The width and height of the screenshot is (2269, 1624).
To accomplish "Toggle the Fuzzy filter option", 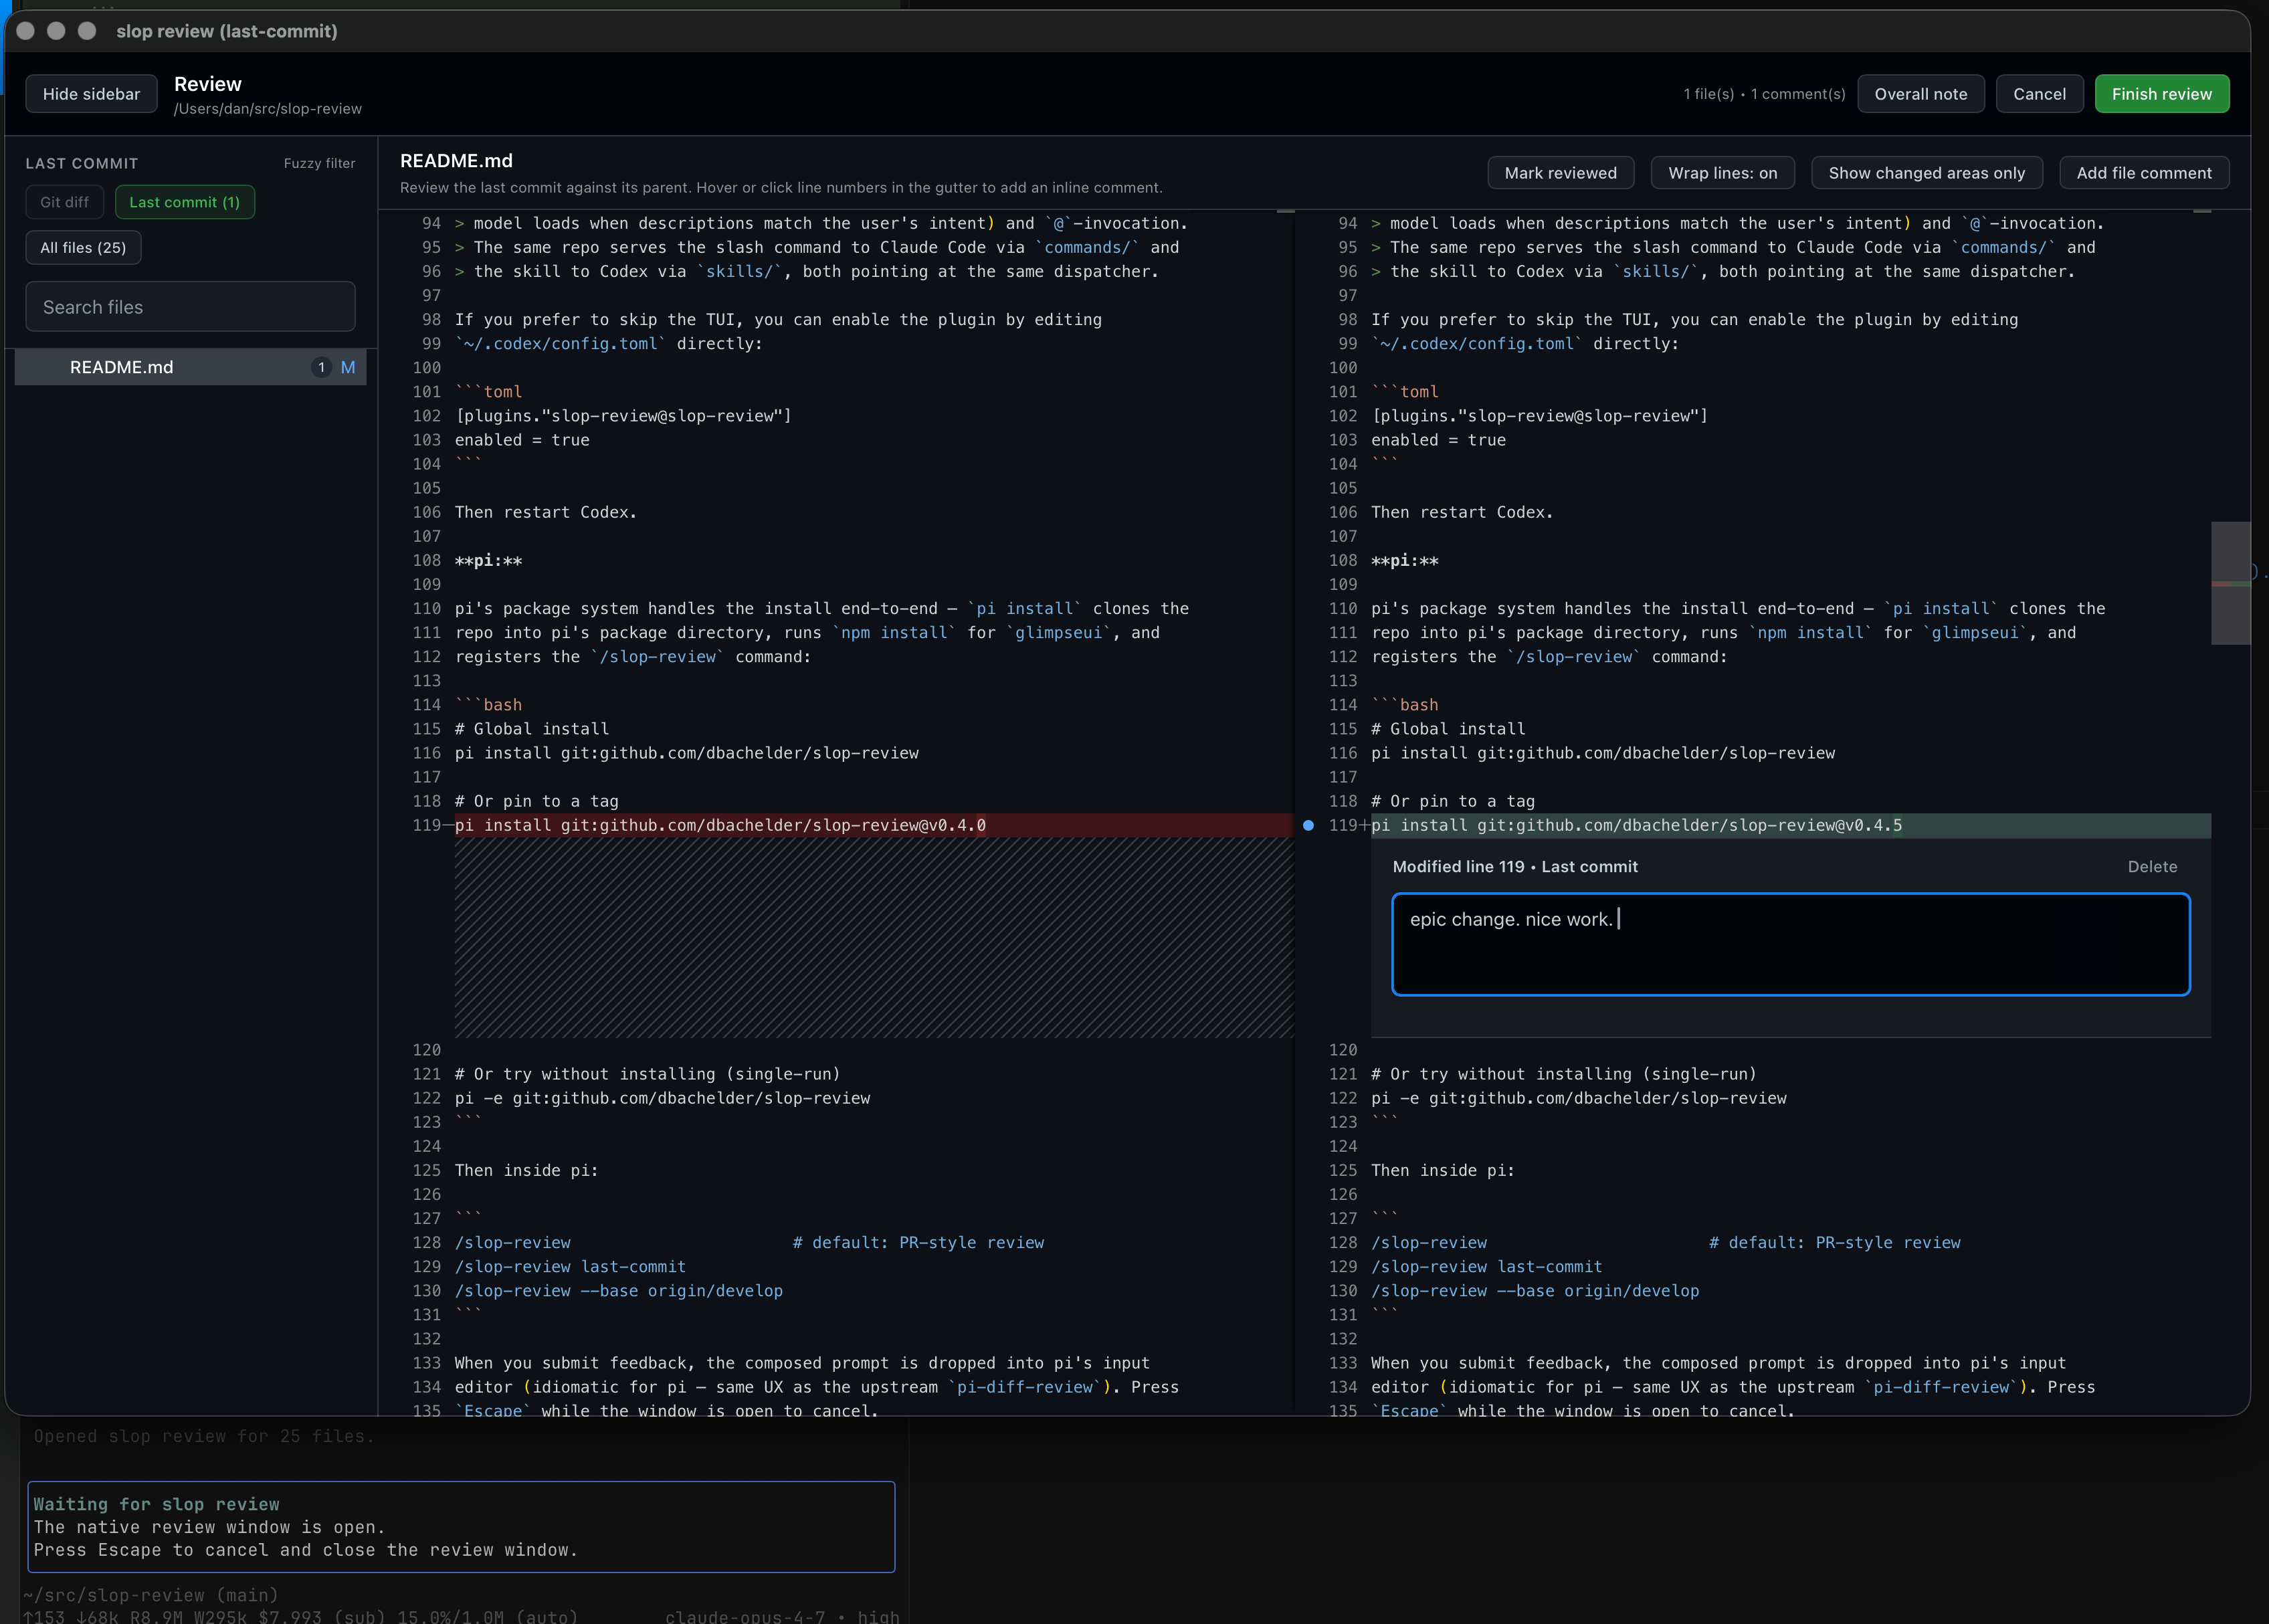I will click(x=319, y=163).
